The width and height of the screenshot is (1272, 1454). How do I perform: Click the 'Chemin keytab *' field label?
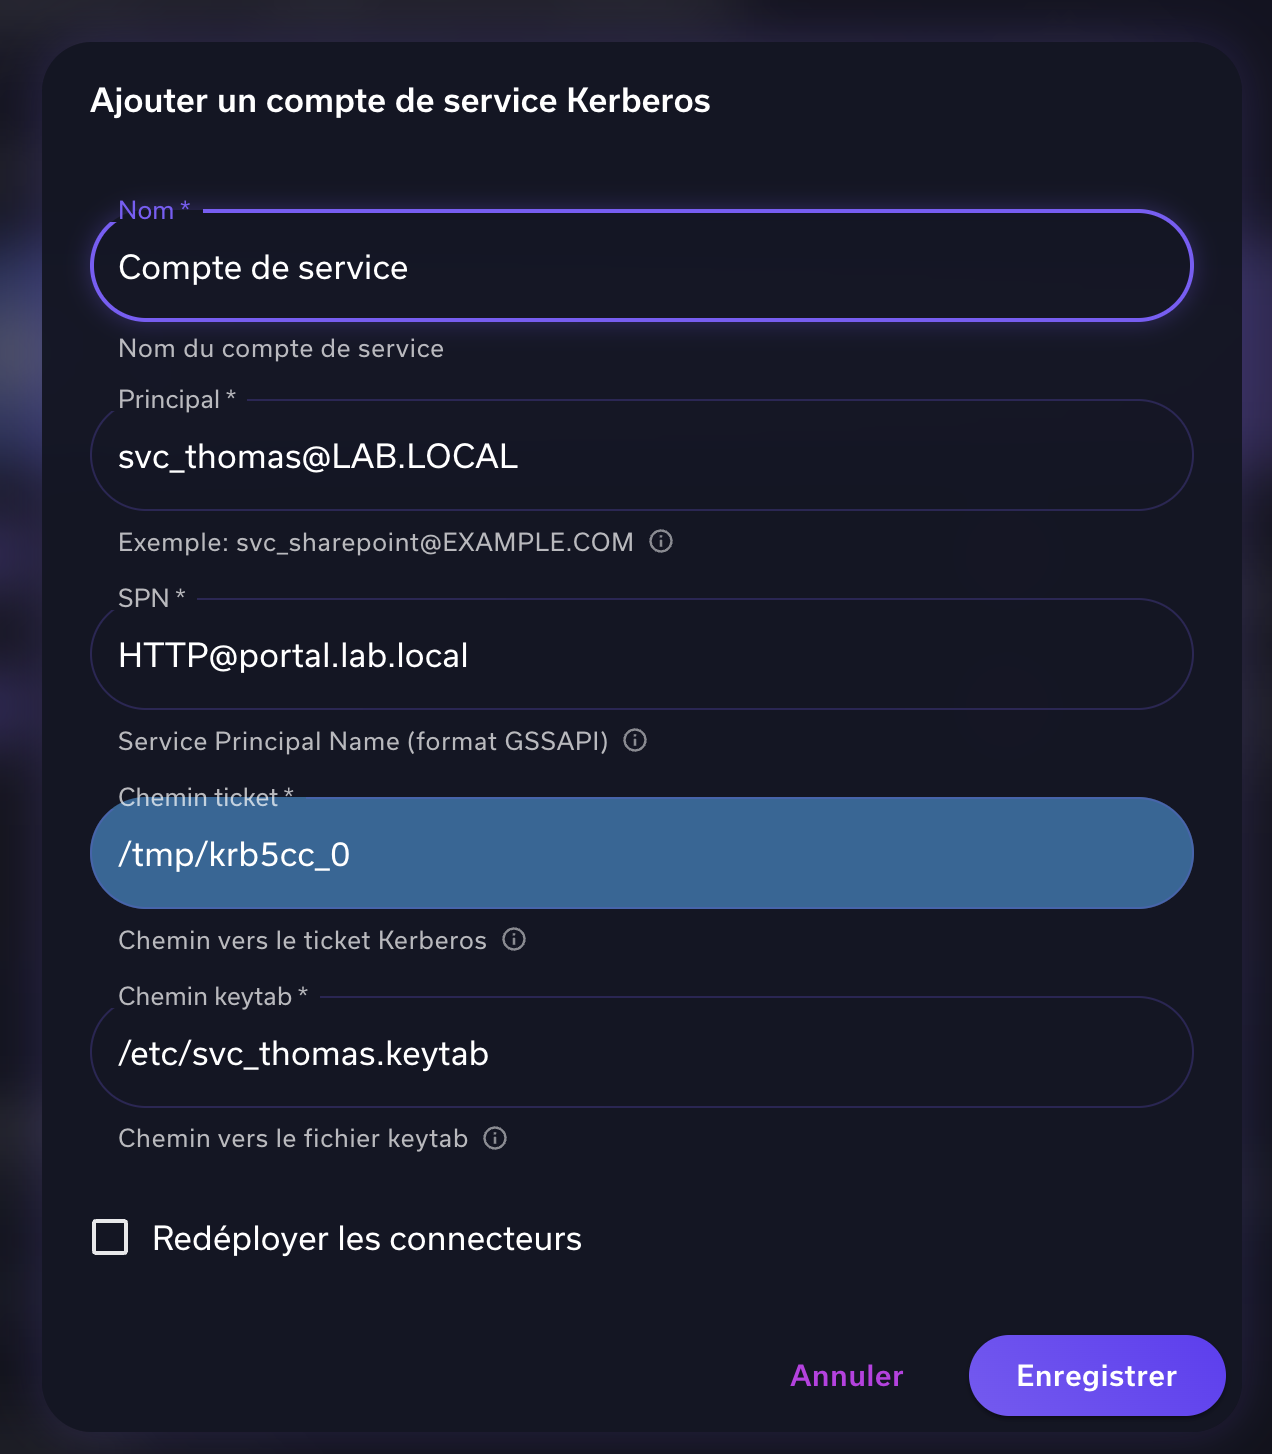click(x=212, y=996)
